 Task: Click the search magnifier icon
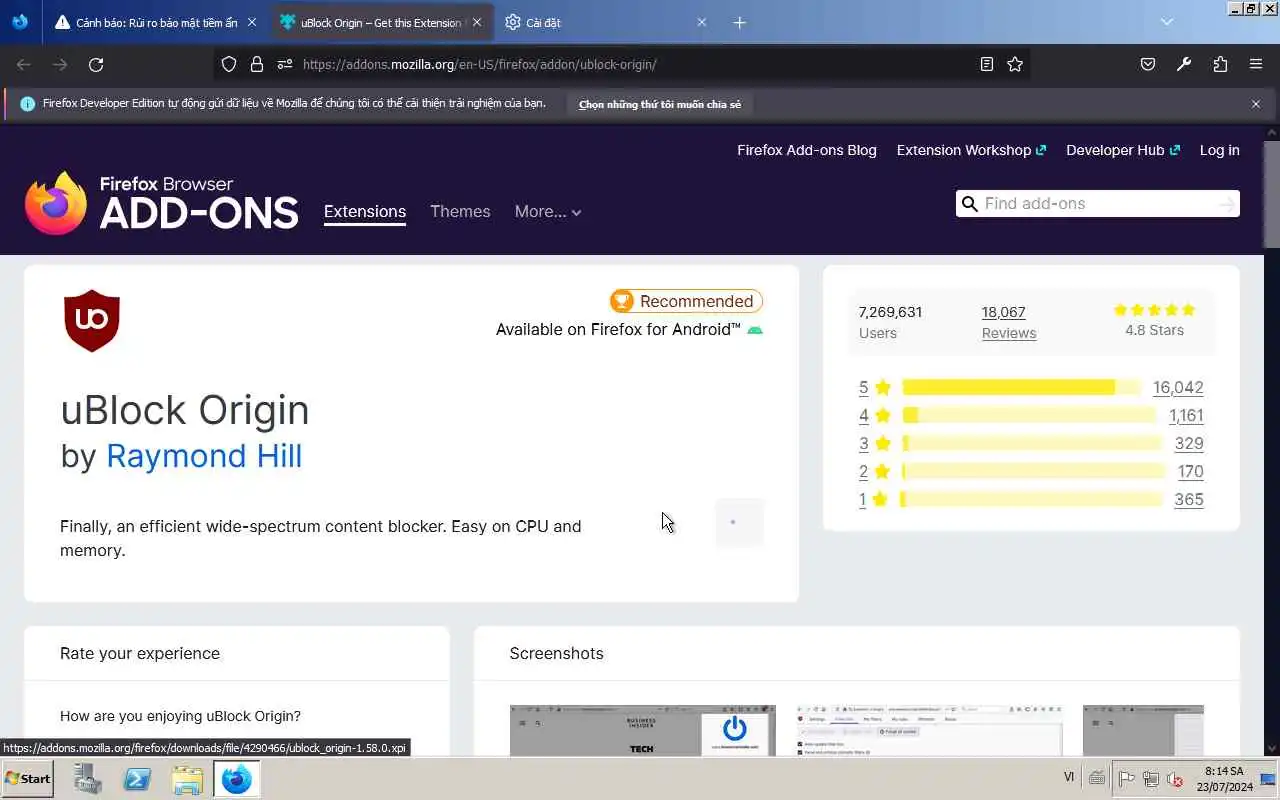969,204
